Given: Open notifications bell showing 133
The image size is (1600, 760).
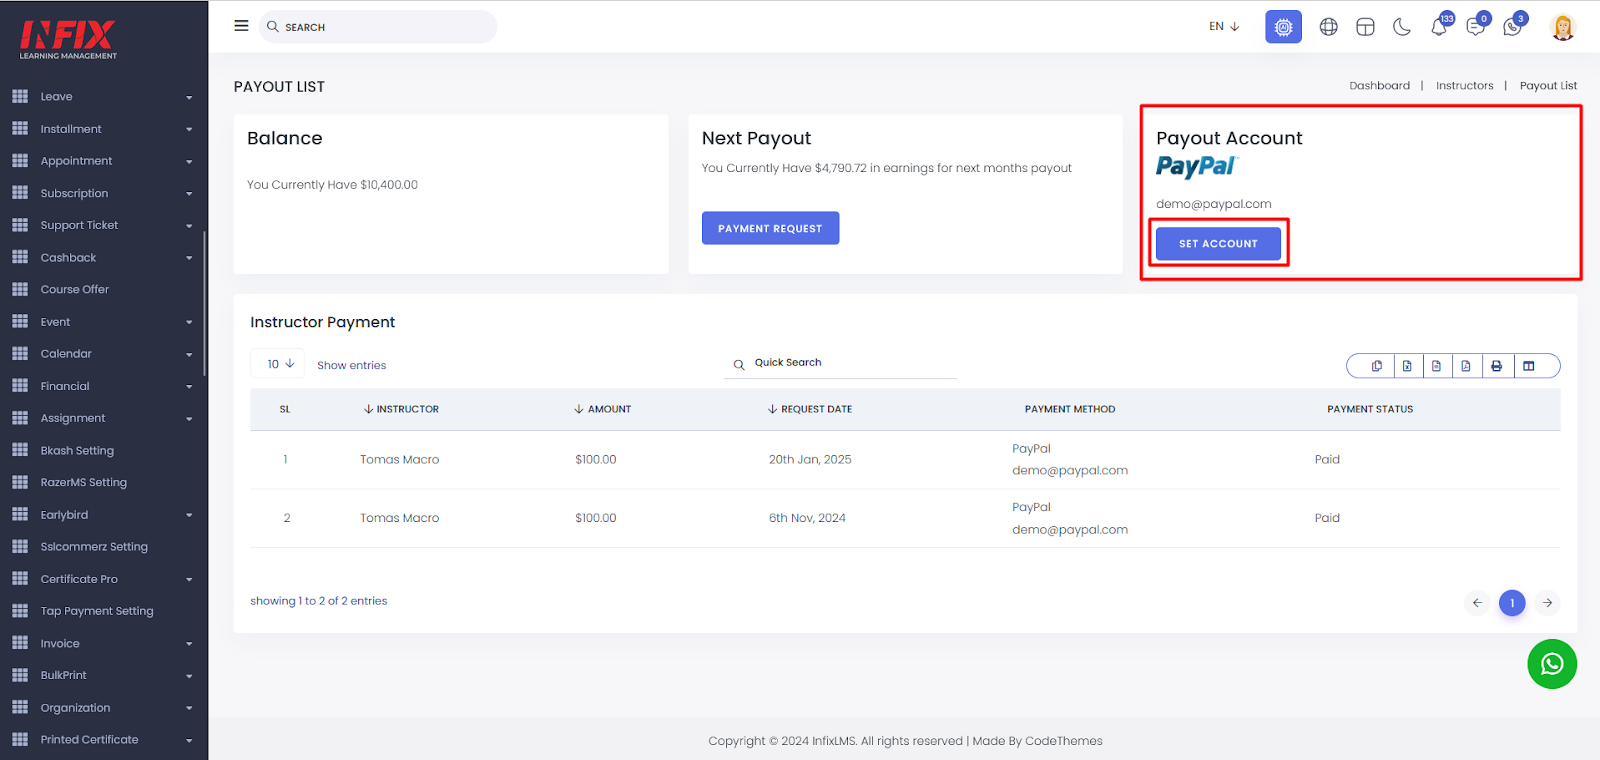Looking at the screenshot, I should tap(1440, 25).
